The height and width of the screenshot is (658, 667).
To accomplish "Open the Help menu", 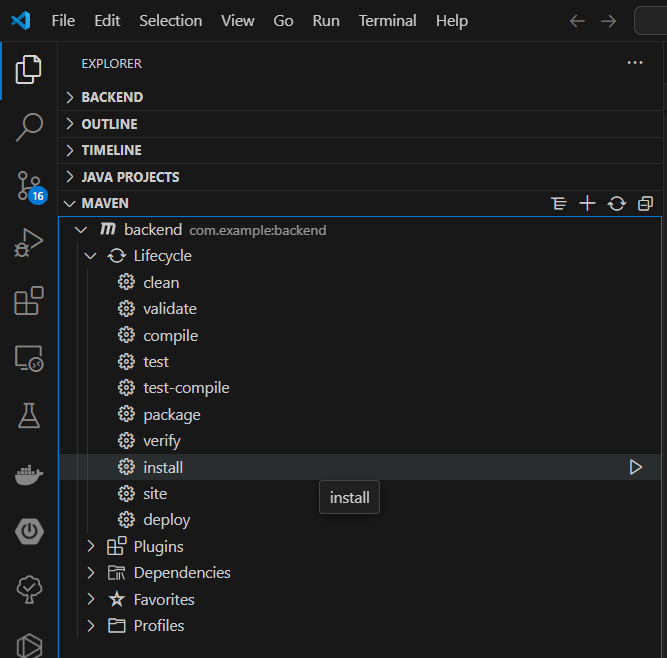I will click(452, 21).
